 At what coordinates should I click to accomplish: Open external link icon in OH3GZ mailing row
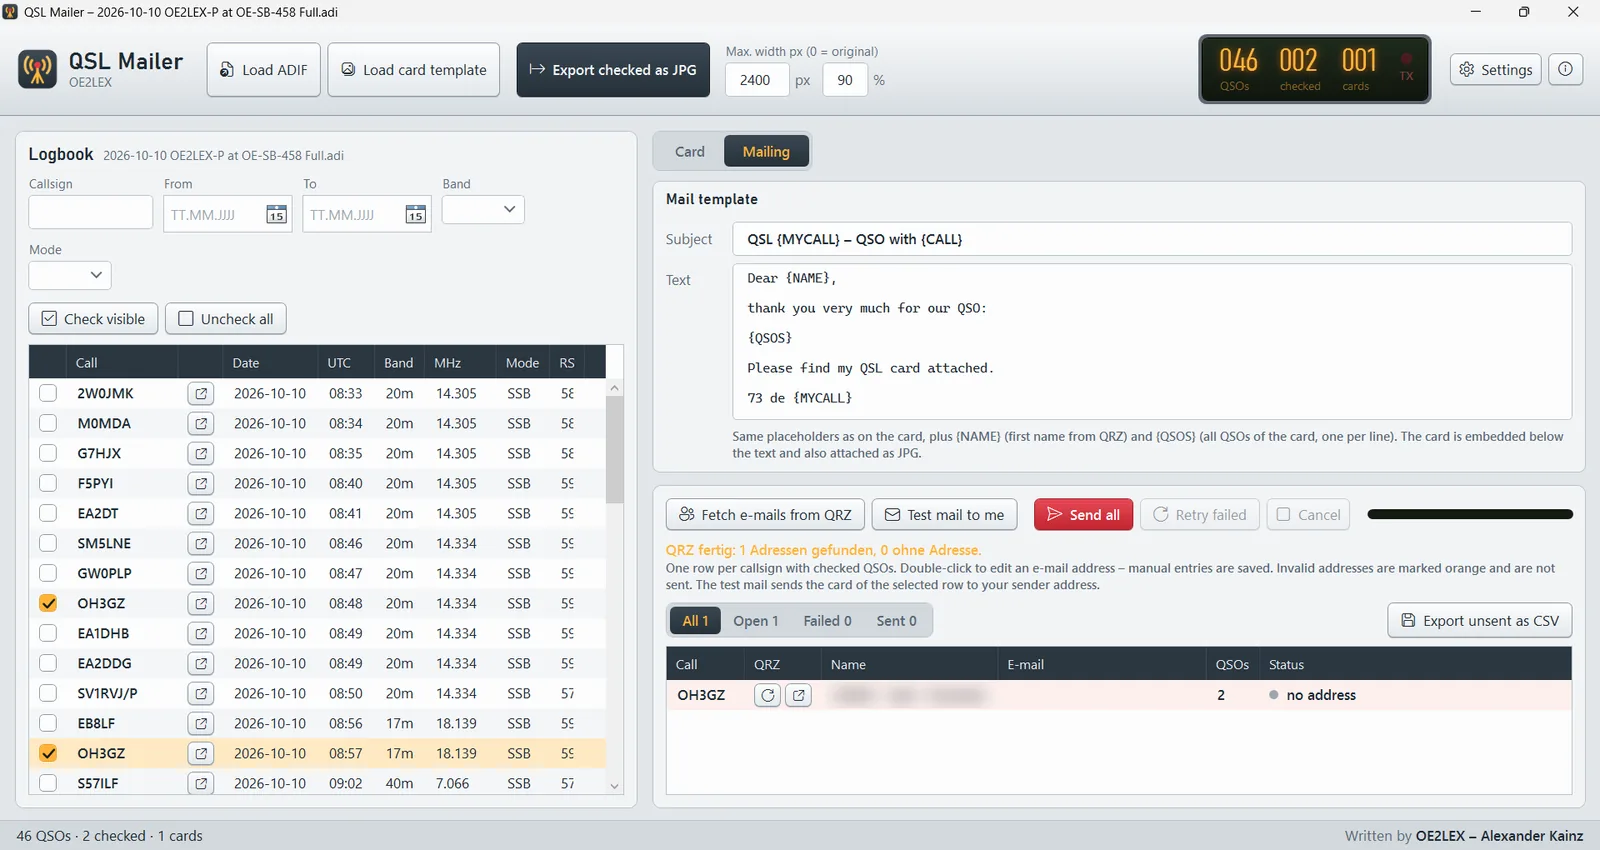tap(798, 695)
